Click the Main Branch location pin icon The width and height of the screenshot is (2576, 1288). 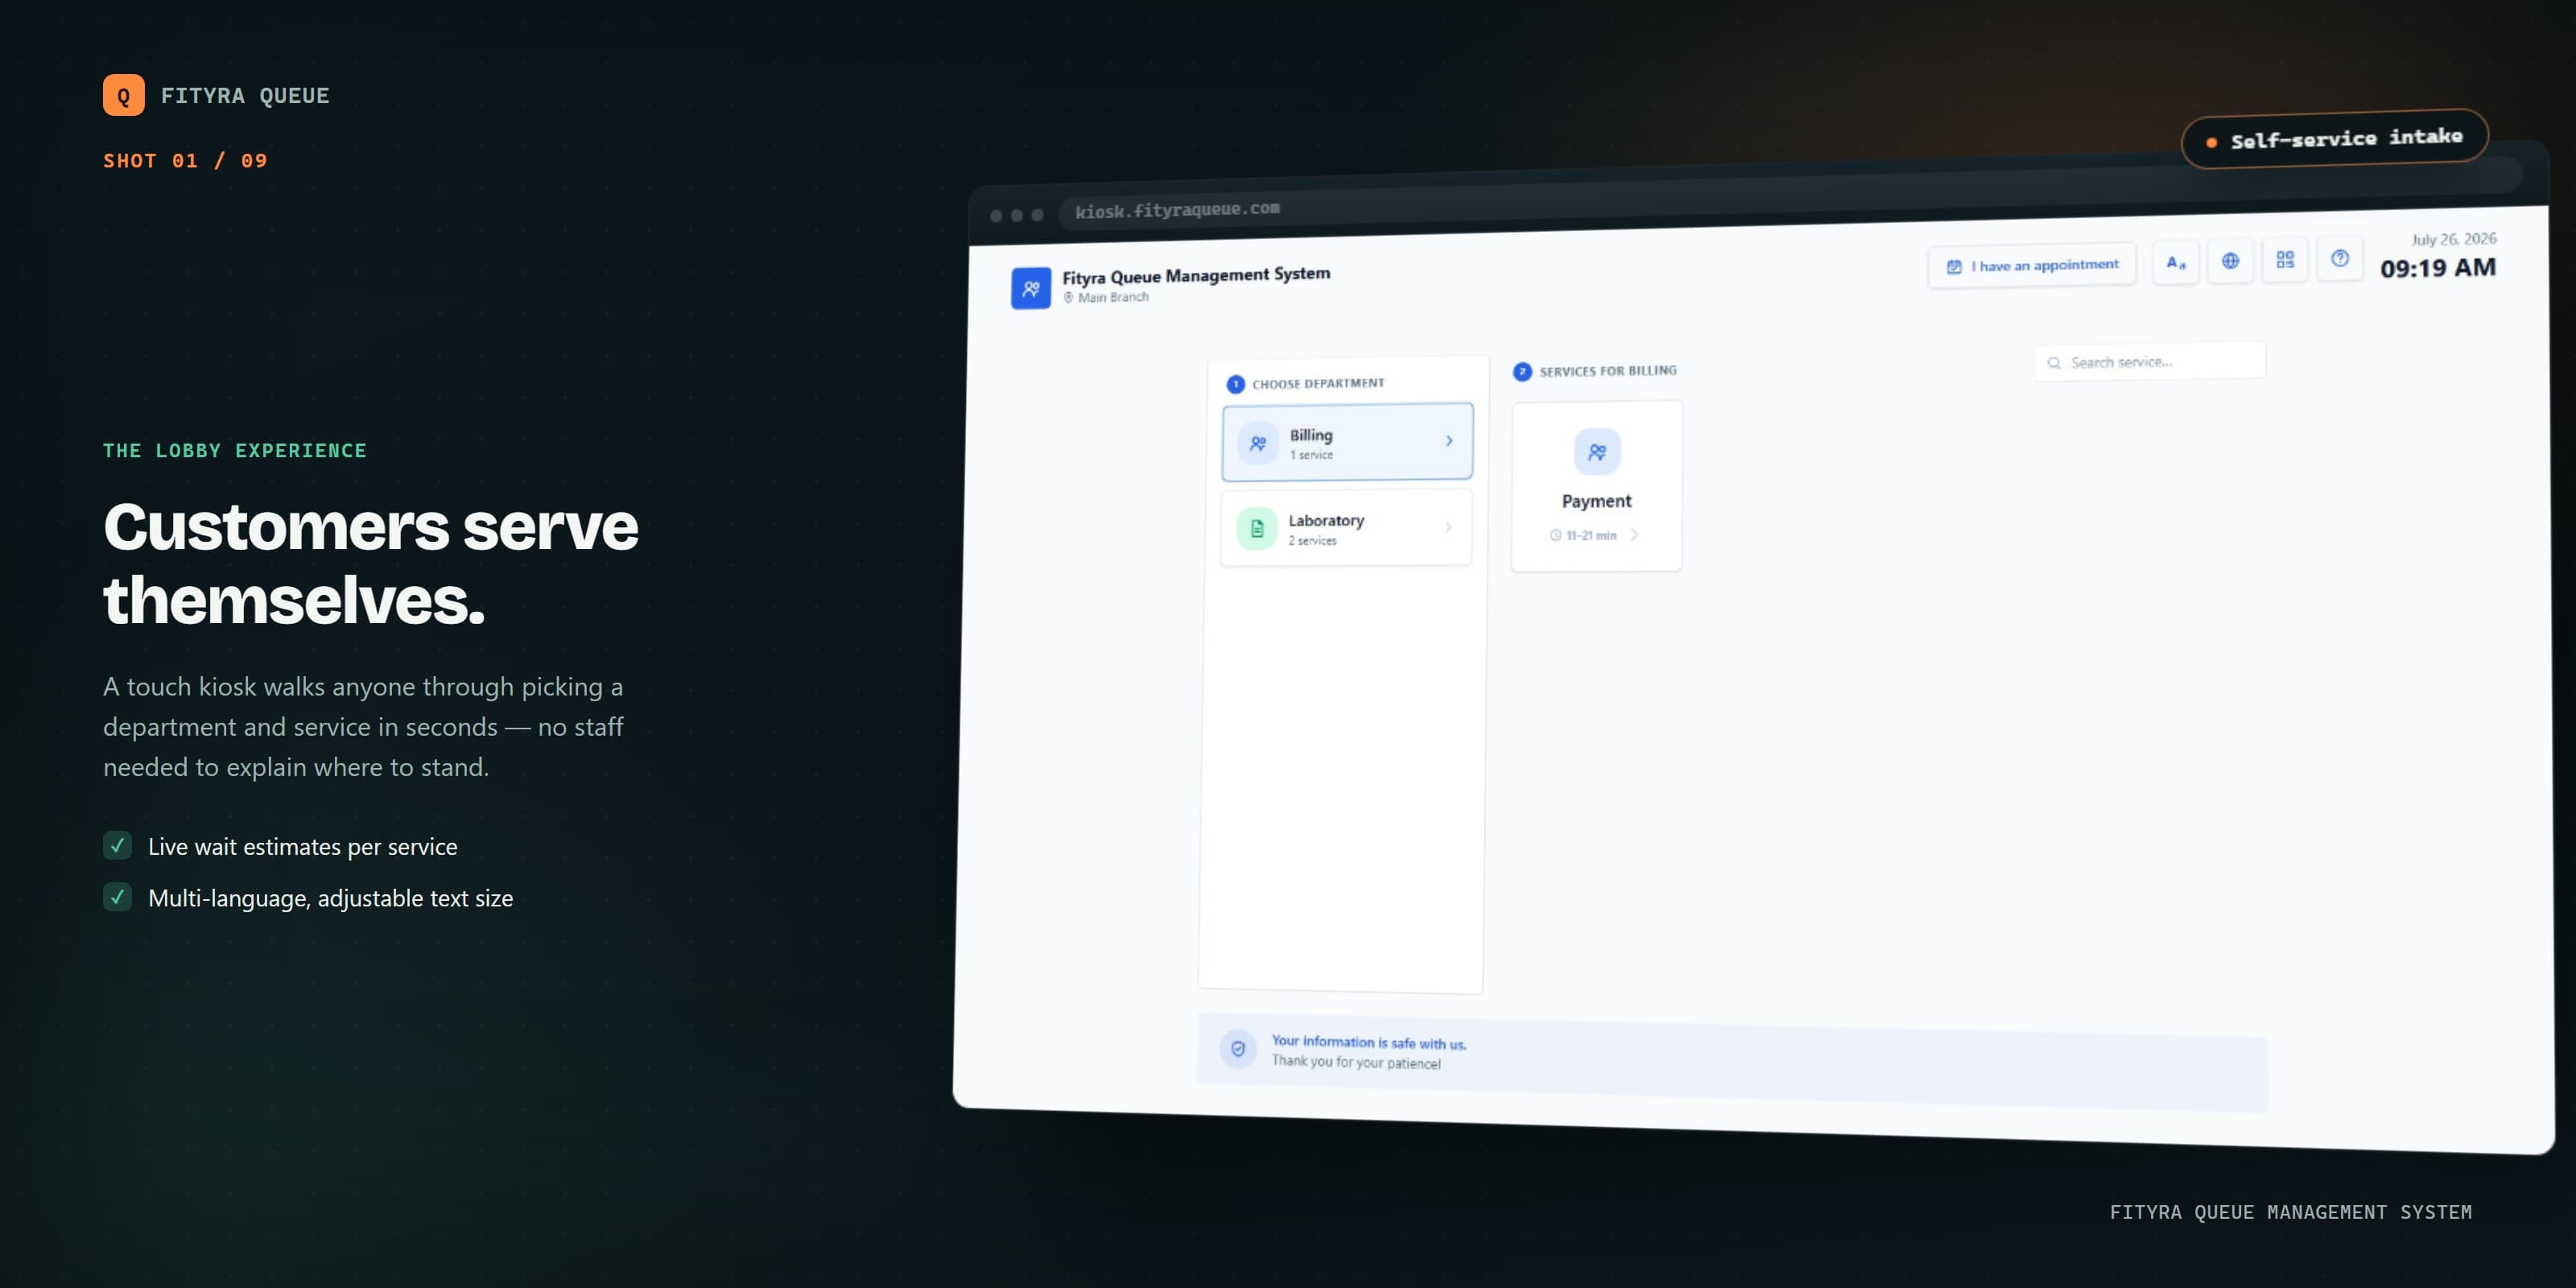[1068, 298]
